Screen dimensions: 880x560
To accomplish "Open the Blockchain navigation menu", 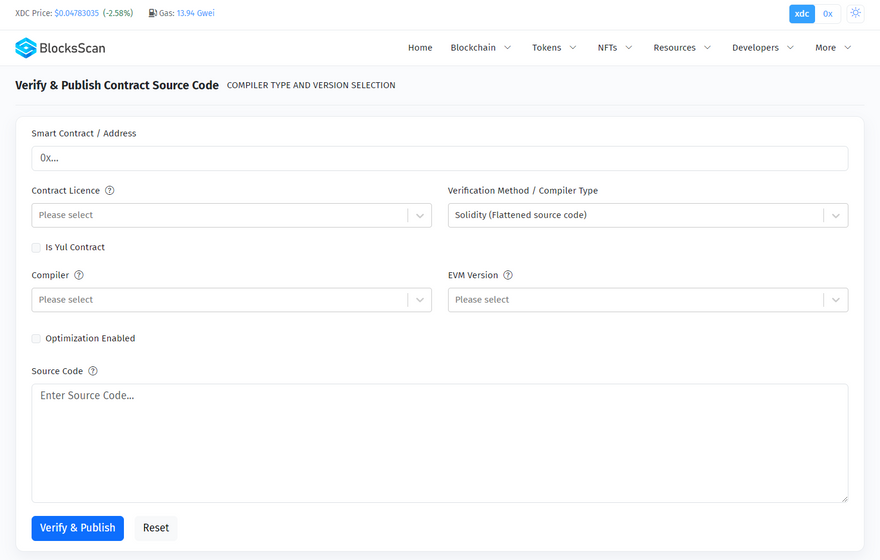I will click(480, 48).
